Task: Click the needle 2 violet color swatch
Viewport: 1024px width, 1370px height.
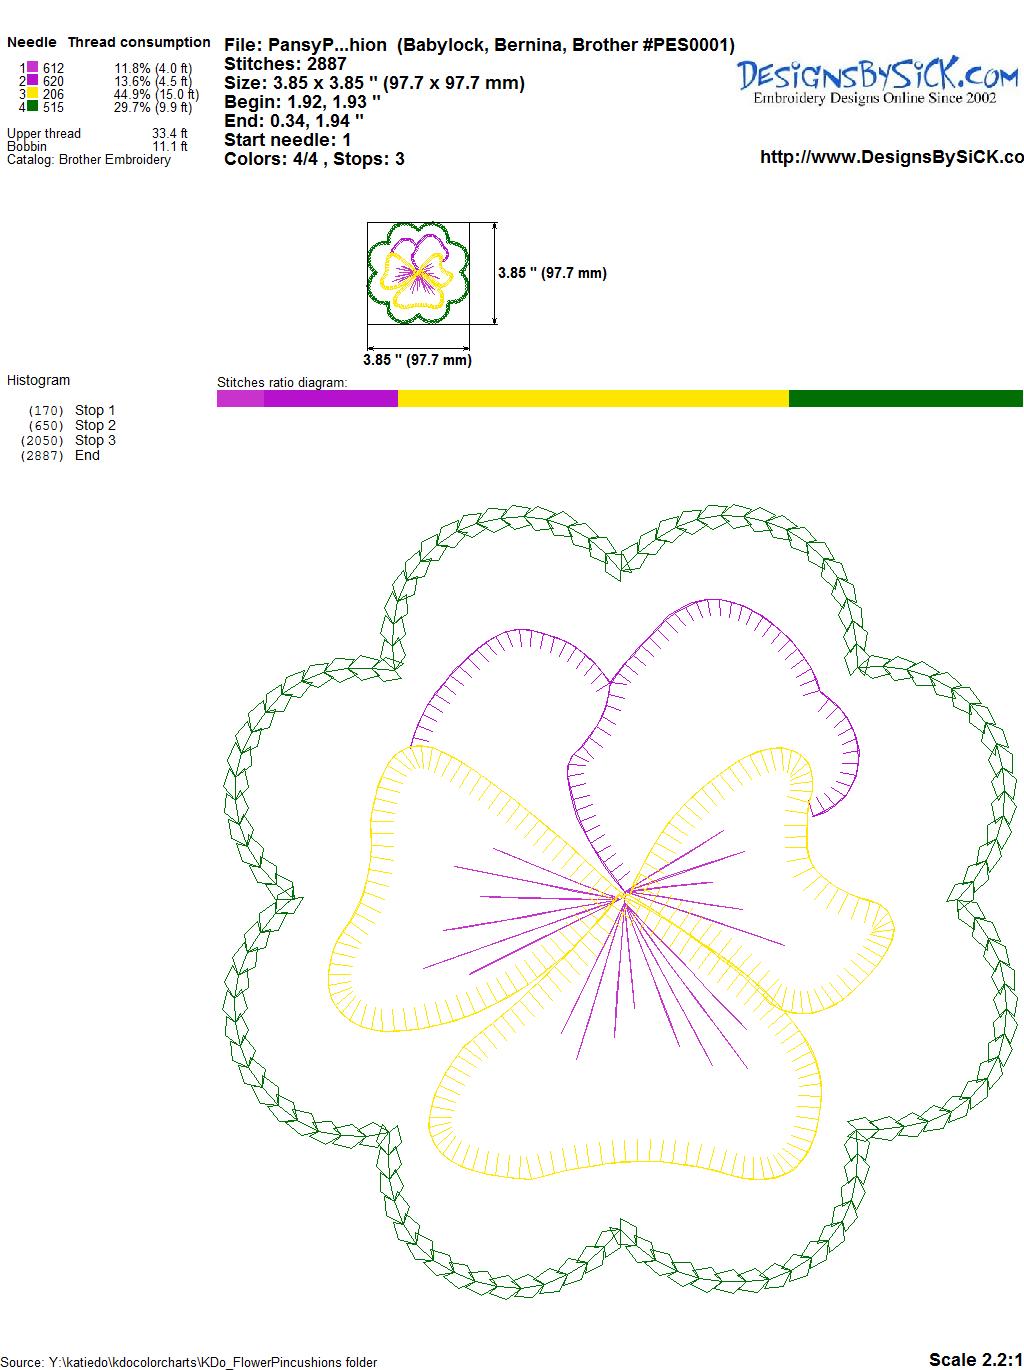Action: pyautogui.click(x=32, y=81)
